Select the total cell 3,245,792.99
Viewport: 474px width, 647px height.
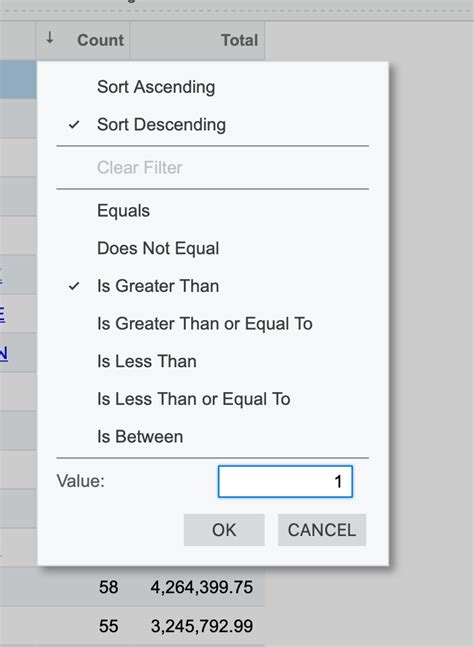click(x=202, y=626)
